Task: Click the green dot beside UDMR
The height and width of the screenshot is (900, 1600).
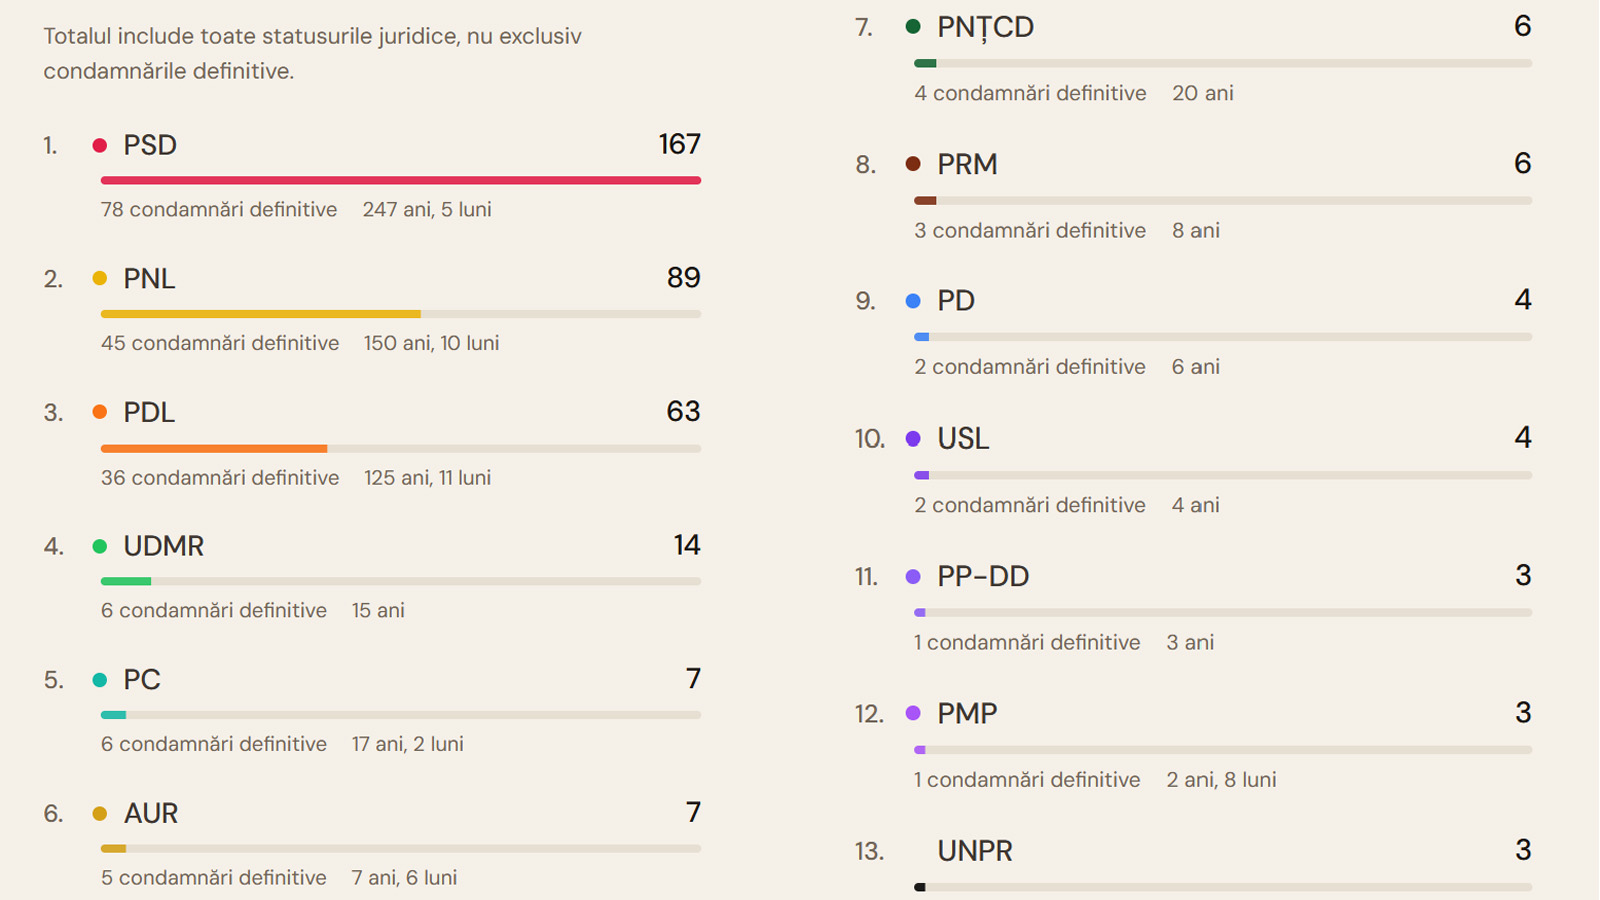Action: [100, 546]
